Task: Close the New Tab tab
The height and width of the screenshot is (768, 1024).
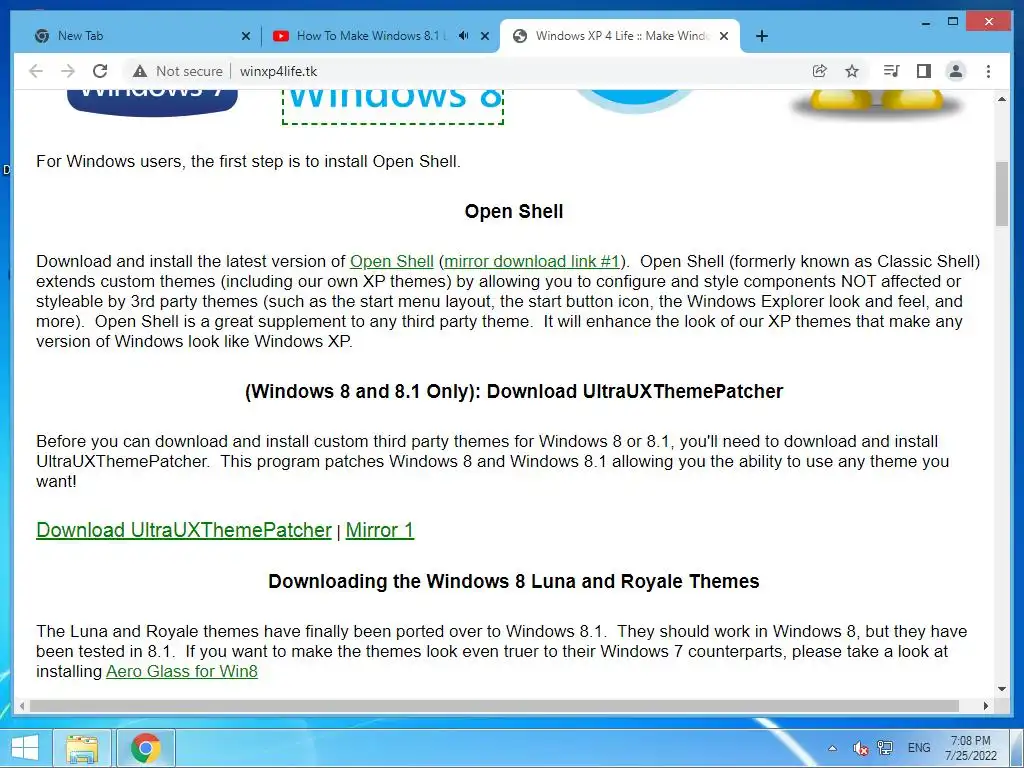Action: [x=246, y=36]
